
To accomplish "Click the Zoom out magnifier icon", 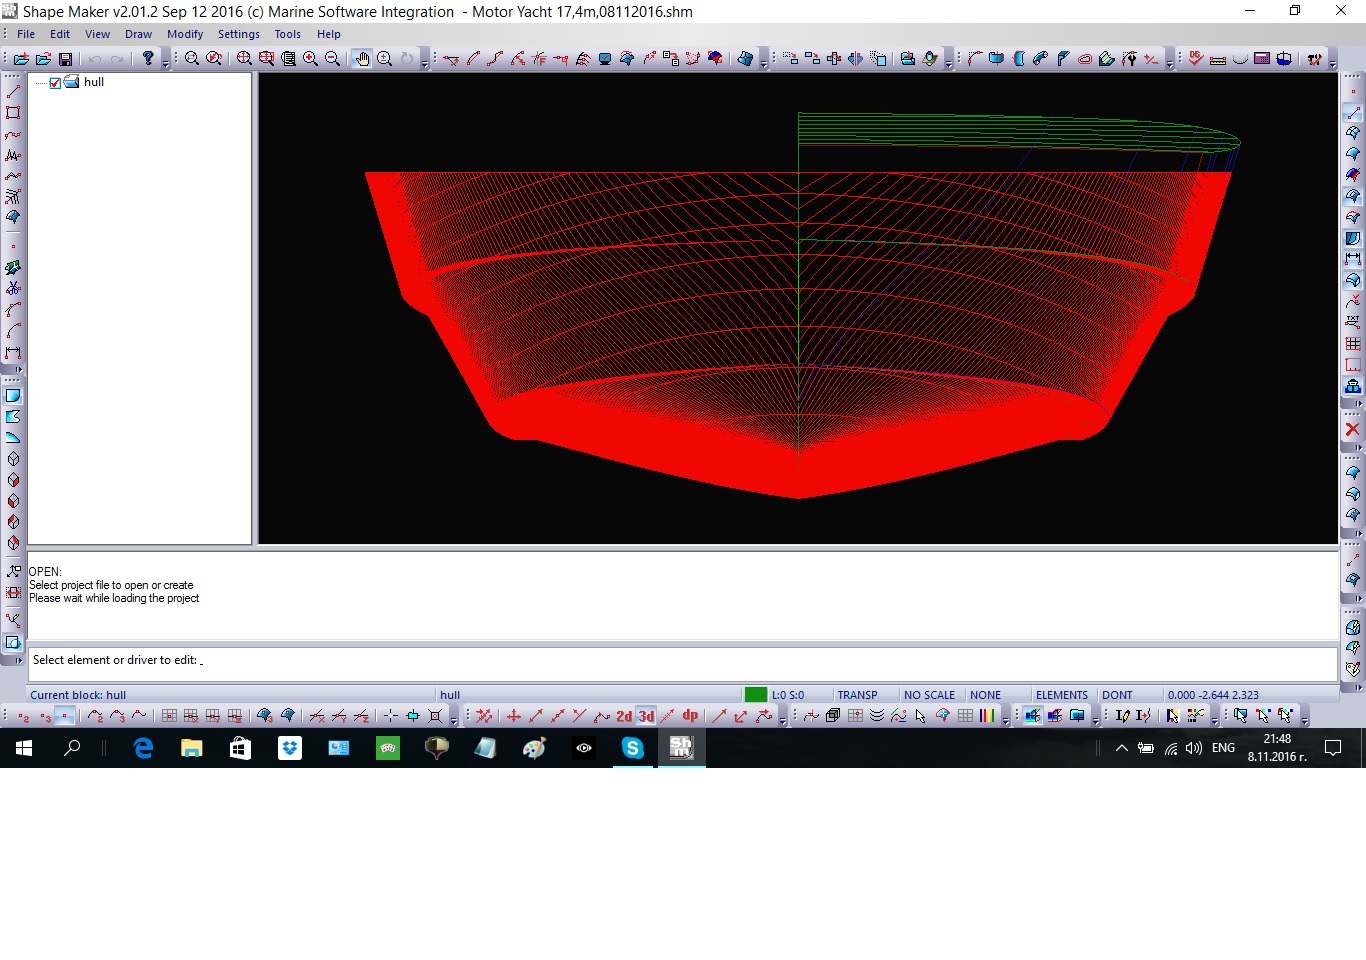I will click(333, 59).
